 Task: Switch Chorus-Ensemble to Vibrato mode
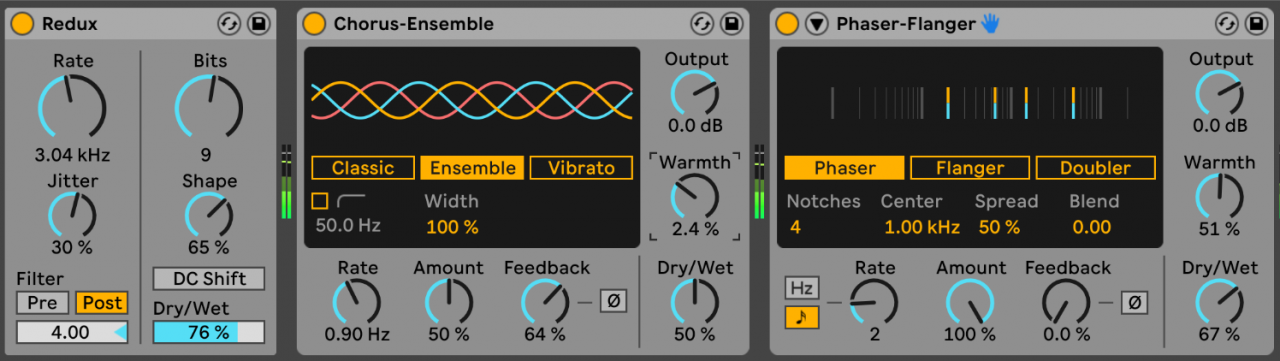[581, 168]
